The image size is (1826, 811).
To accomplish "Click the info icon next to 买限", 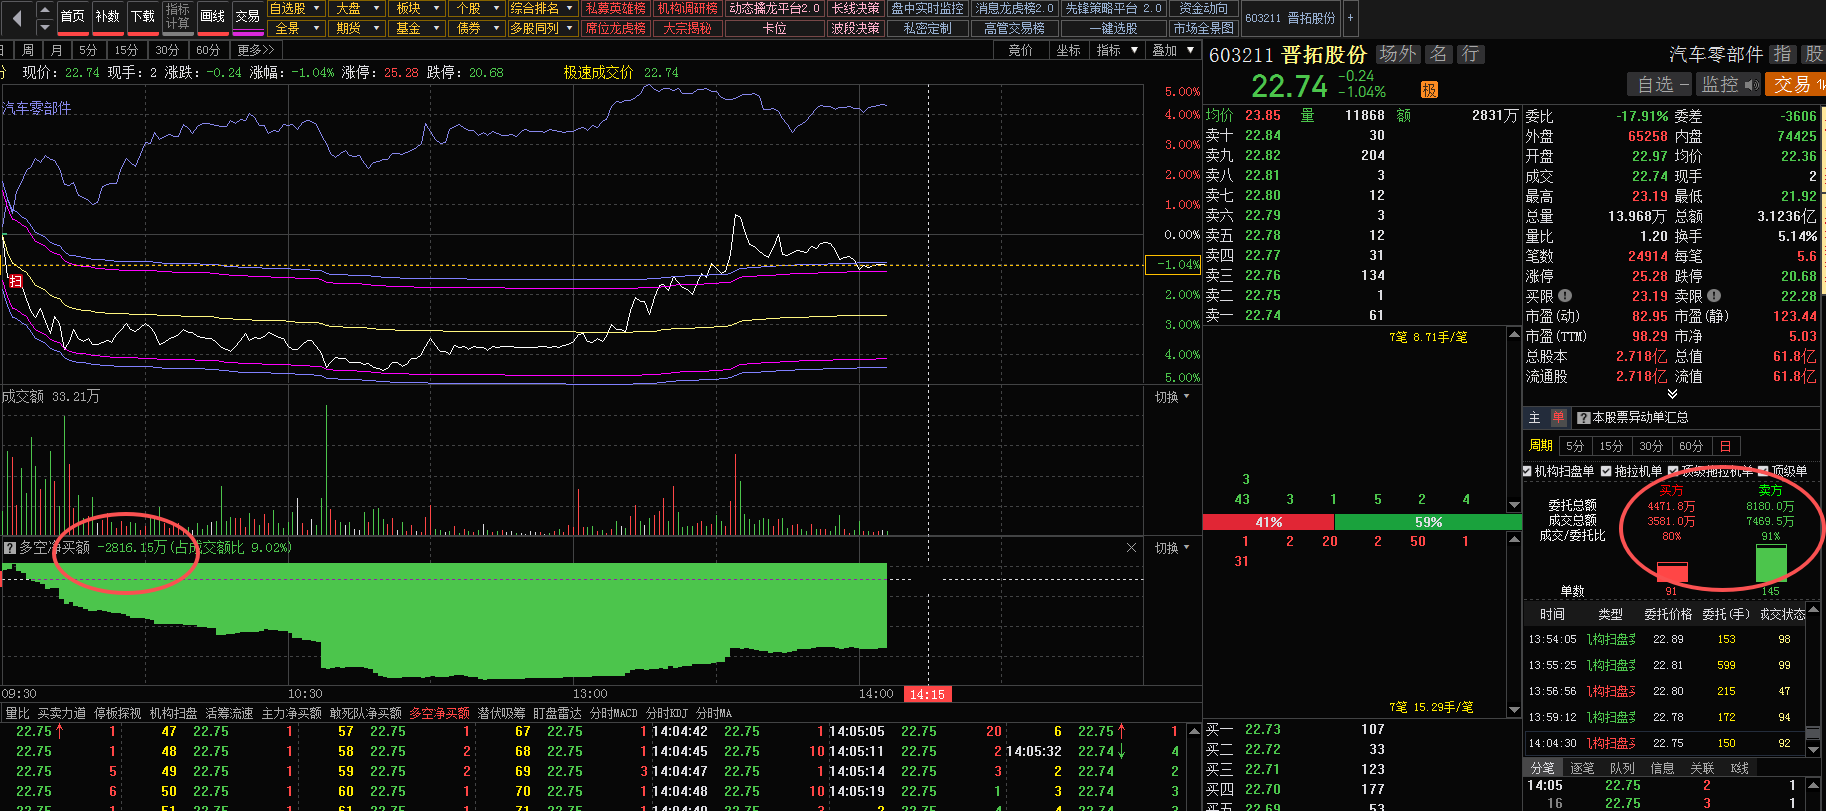I will pyautogui.click(x=1565, y=296).
